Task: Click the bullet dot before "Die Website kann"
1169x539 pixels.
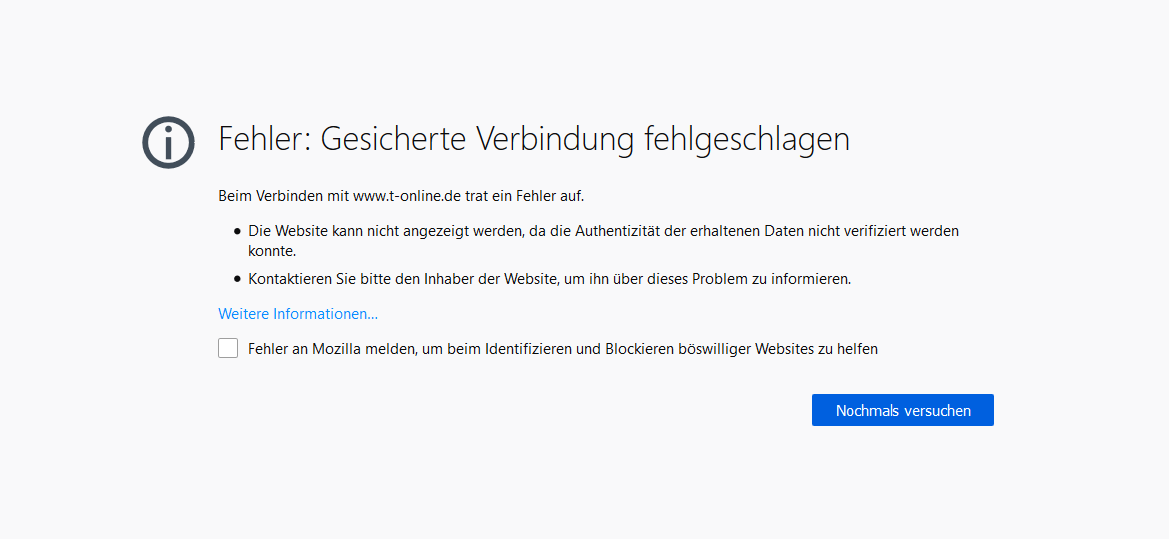Action: [x=238, y=232]
